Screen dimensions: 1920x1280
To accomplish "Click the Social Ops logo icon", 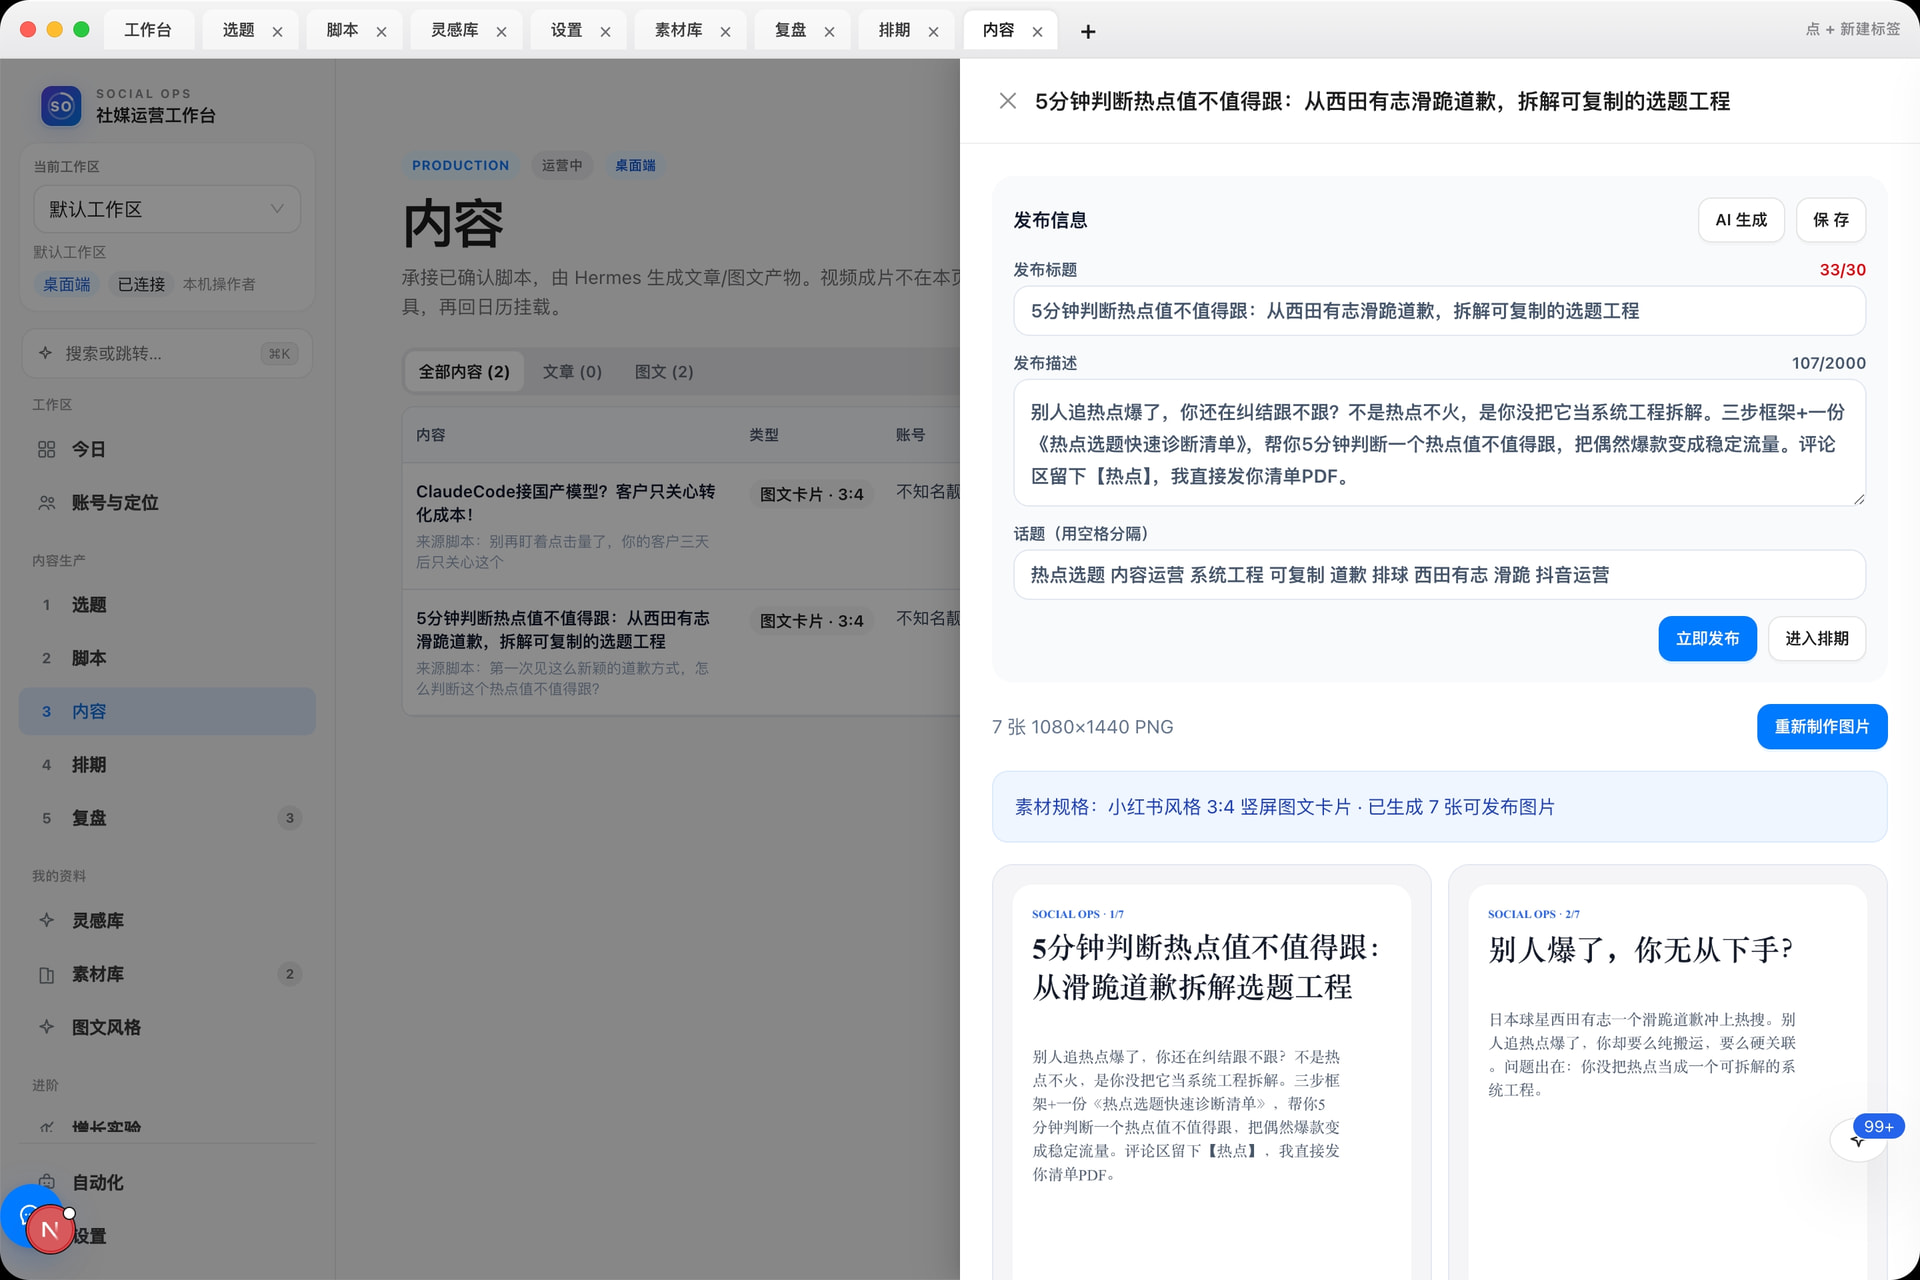I will coord(61,105).
